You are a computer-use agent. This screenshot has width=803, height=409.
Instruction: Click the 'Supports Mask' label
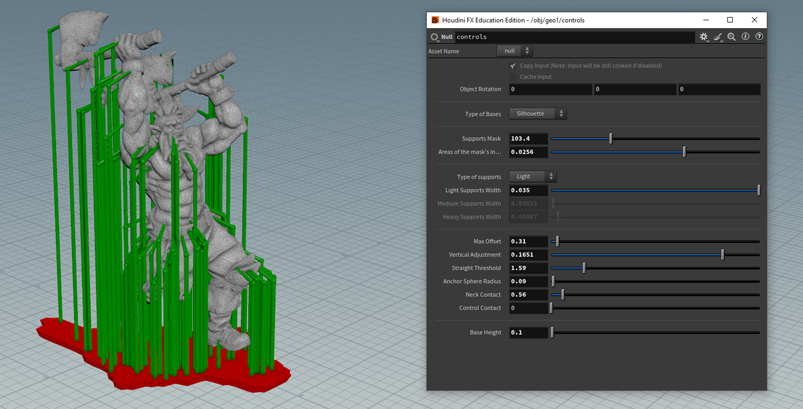coord(481,139)
